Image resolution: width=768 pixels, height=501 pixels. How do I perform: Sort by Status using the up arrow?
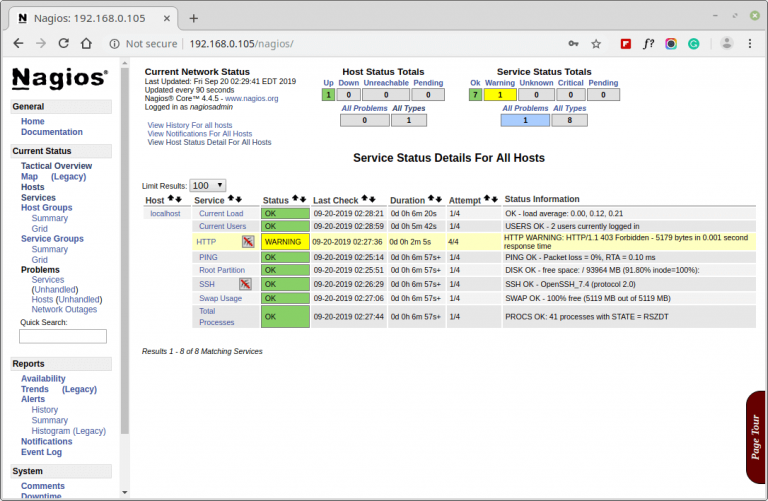[295, 200]
